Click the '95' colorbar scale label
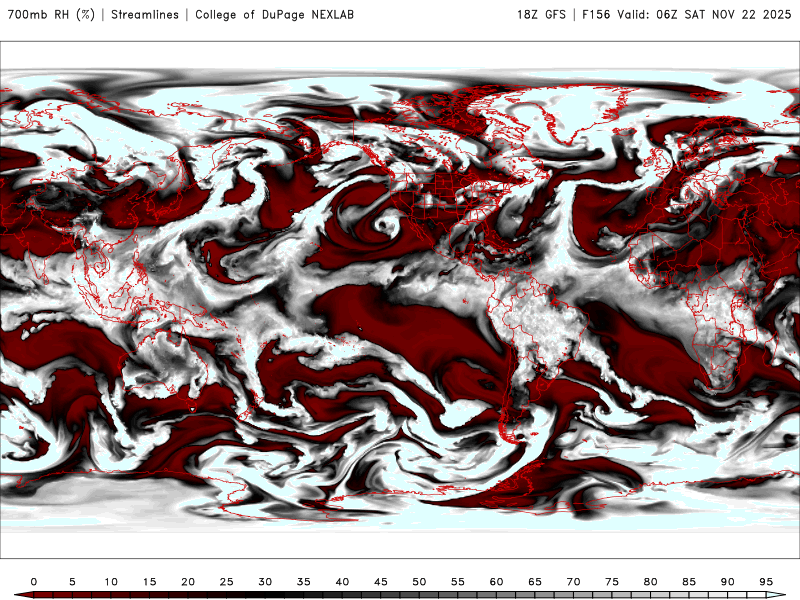 766,582
